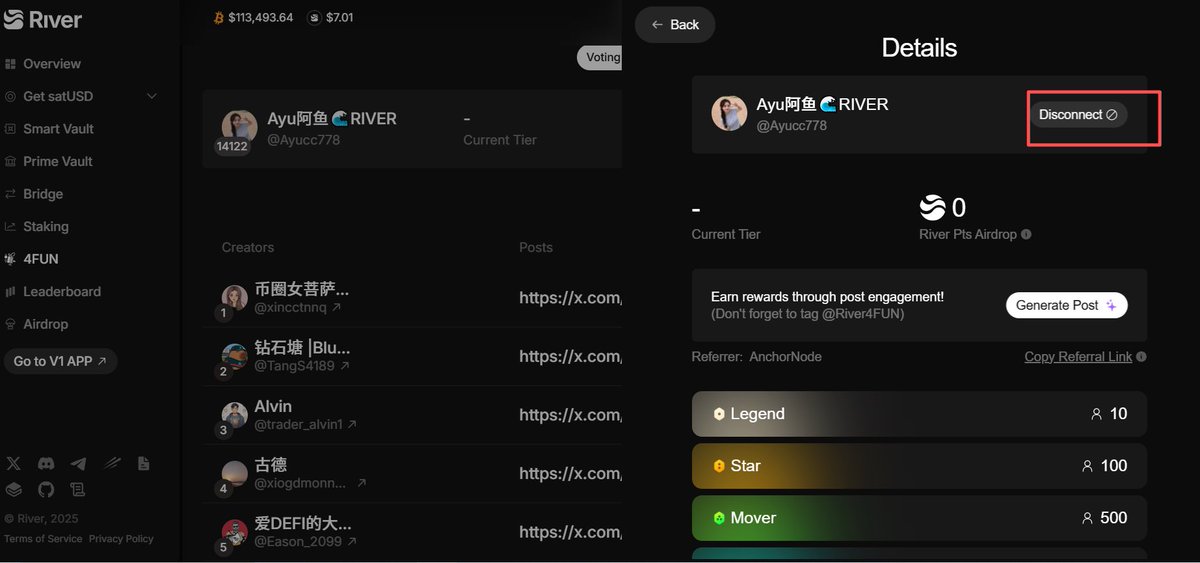This screenshot has height=563, width=1200.
Task: Open @TangS4189 external profile arrow
Action: 346,367
